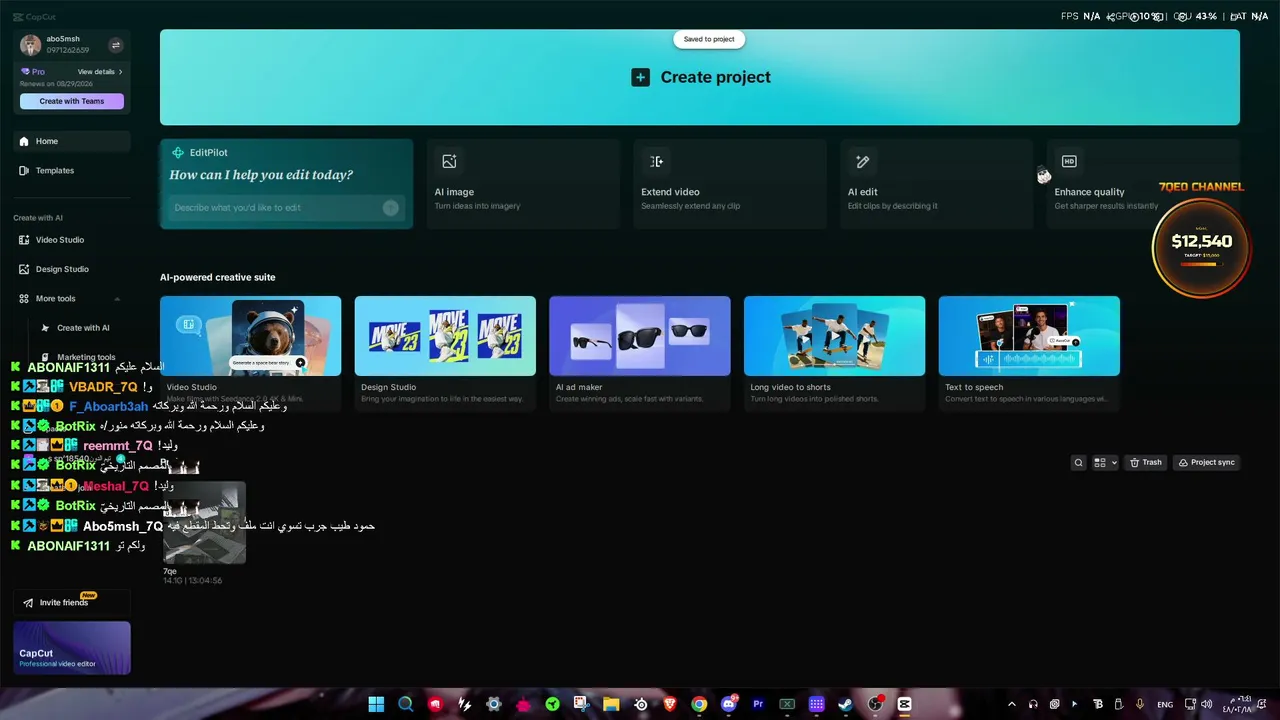1280x720 pixels.
Task: Open Adobe Premiere Pro from the taskbar
Action: tap(758, 704)
